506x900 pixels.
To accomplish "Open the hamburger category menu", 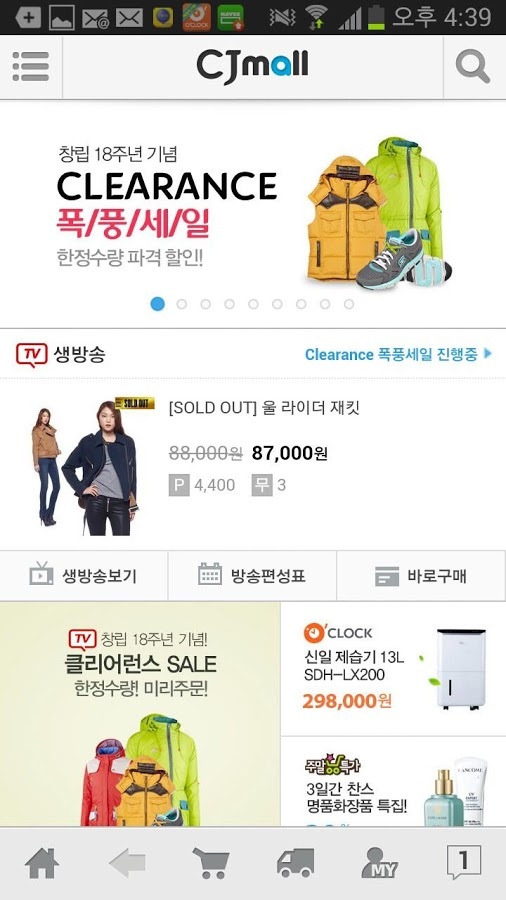I will coord(30,67).
